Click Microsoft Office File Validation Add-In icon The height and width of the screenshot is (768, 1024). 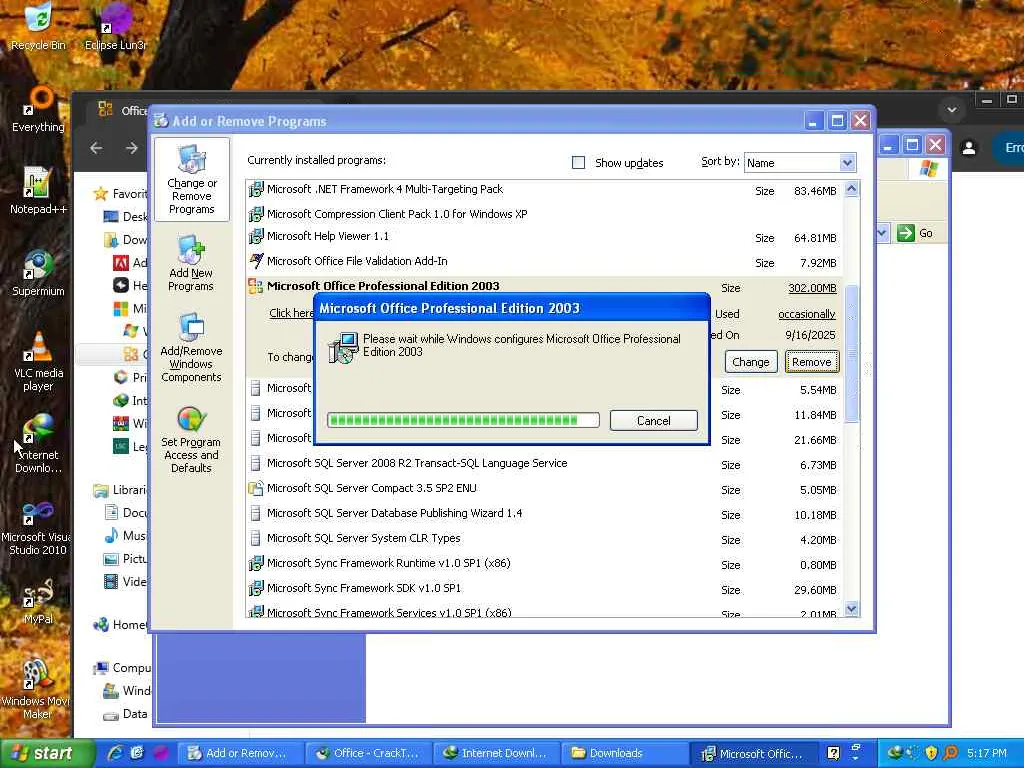pyautogui.click(x=256, y=261)
